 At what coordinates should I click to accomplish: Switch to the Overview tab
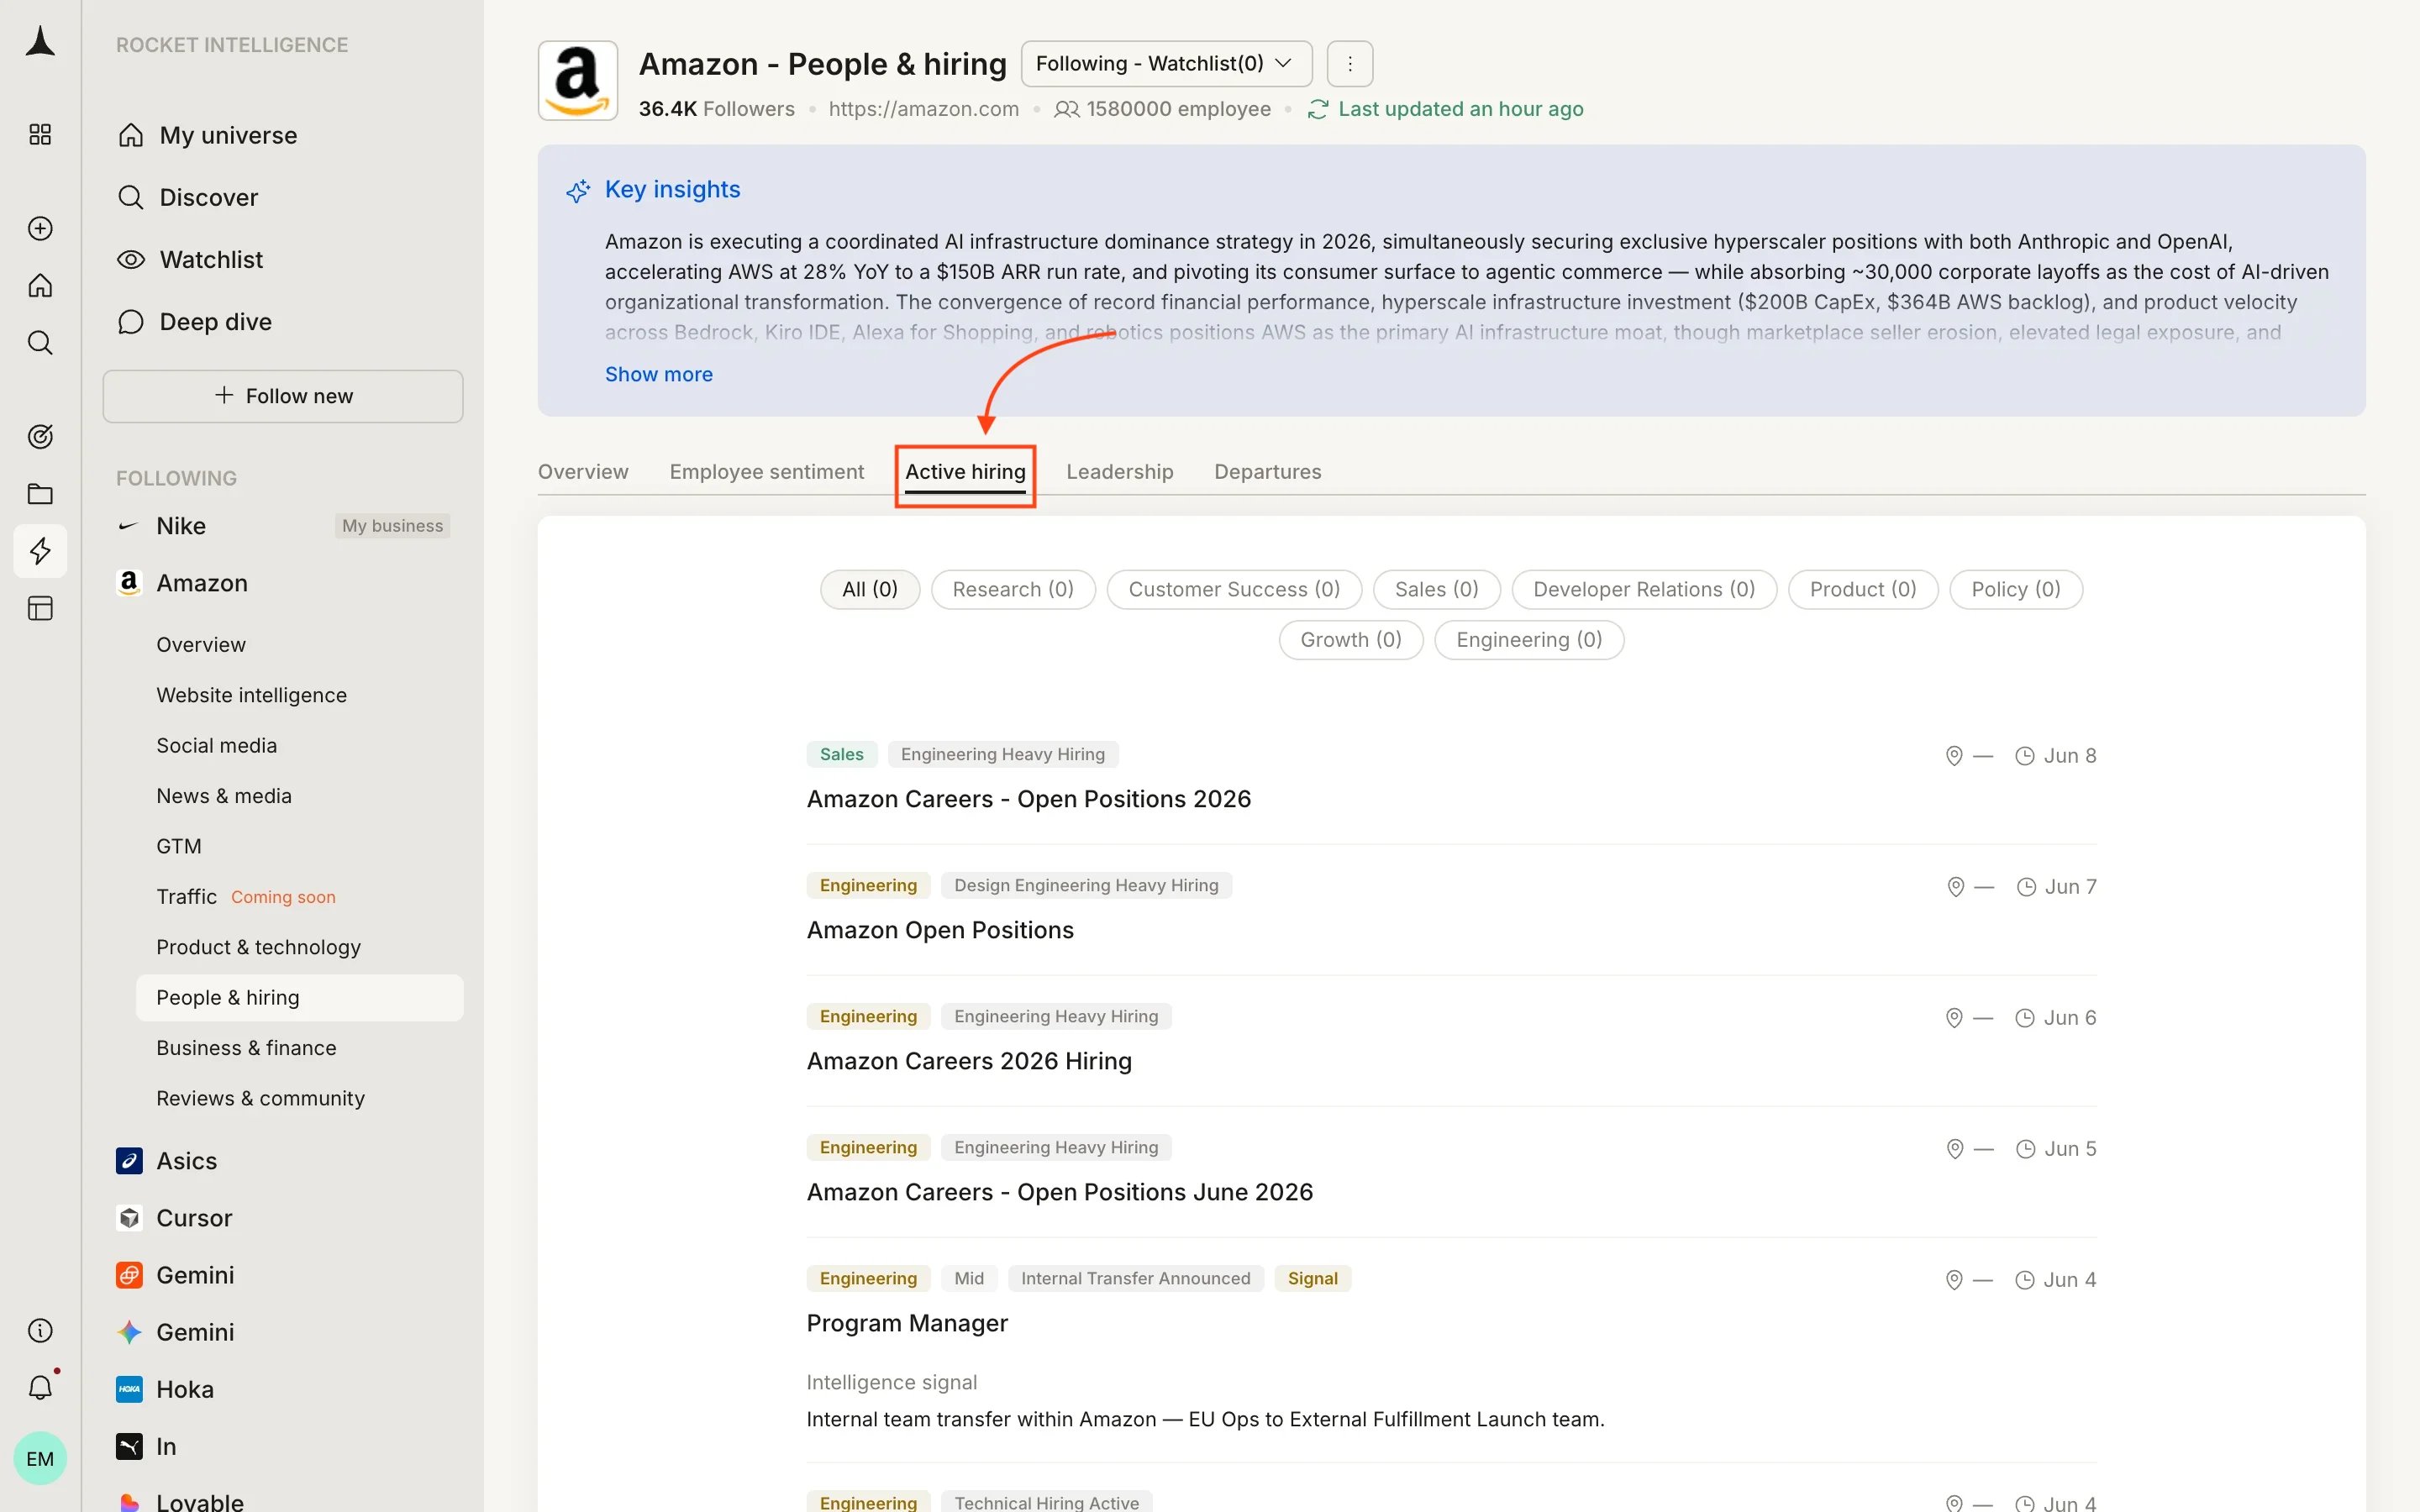pos(583,472)
